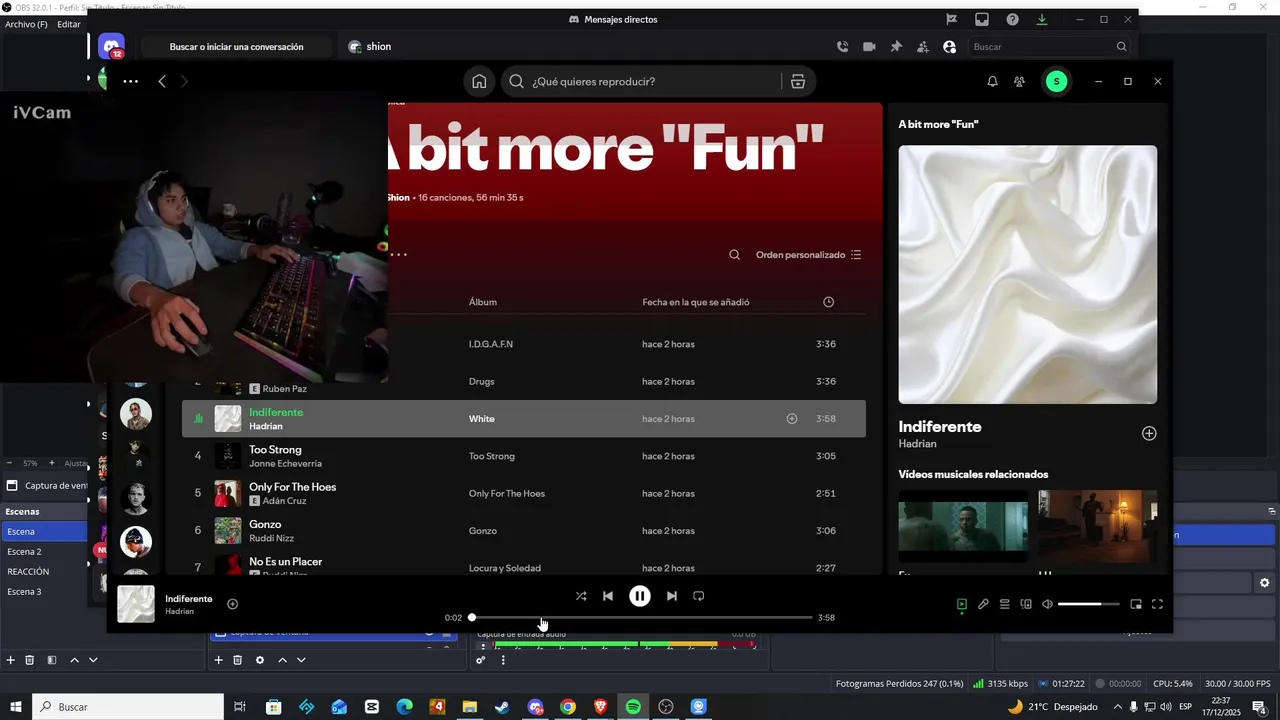Image resolution: width=1280 pixels, height=720 pixels.
Task: Open Spotify from the Windows taskbar
Action: [x=633, y=707]
